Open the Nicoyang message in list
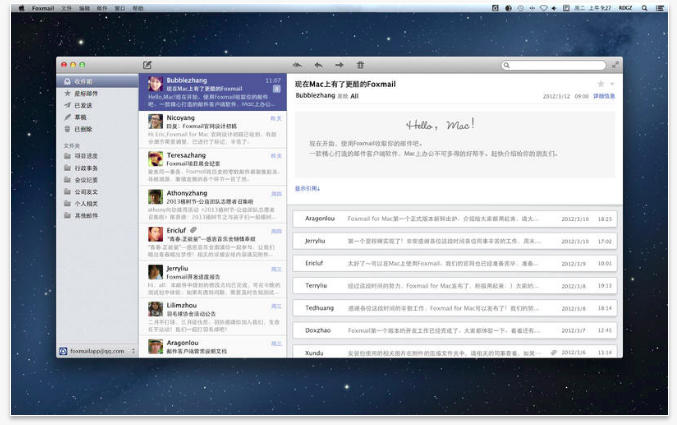The height and width of the screenshot is (425, 677). pos(212,130)
